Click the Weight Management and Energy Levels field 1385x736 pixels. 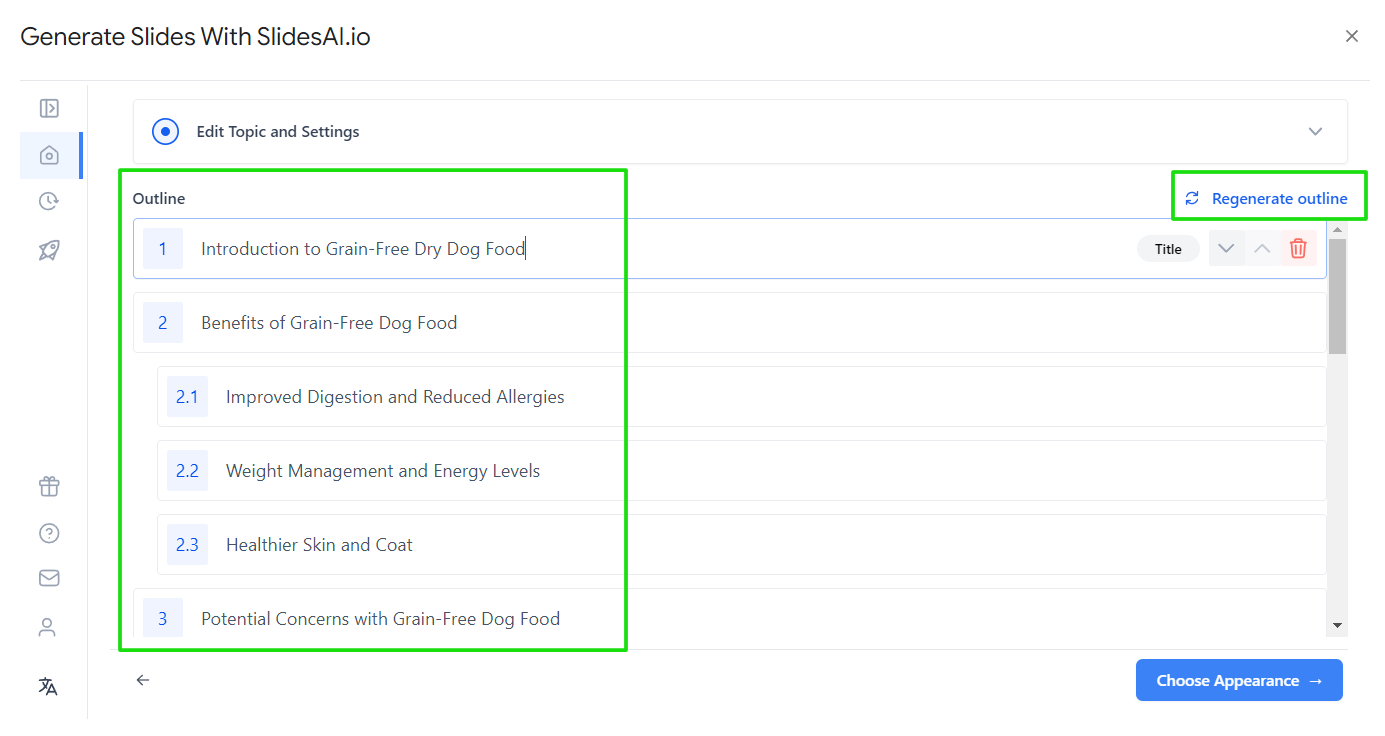pyautogui.click(x=742, y=470)
